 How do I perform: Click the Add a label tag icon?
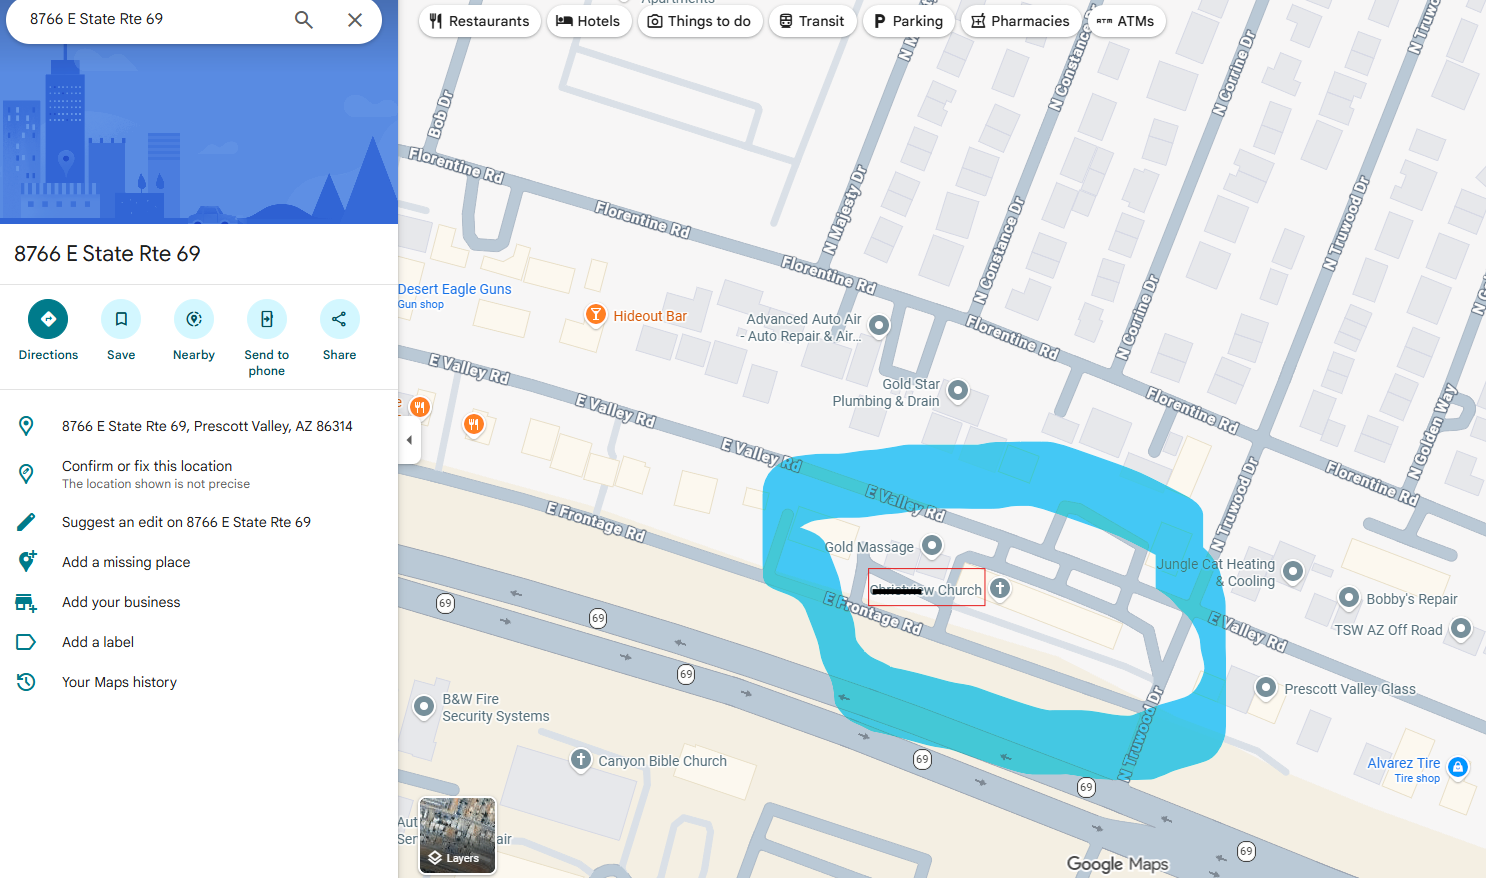(x=27, y=642)
